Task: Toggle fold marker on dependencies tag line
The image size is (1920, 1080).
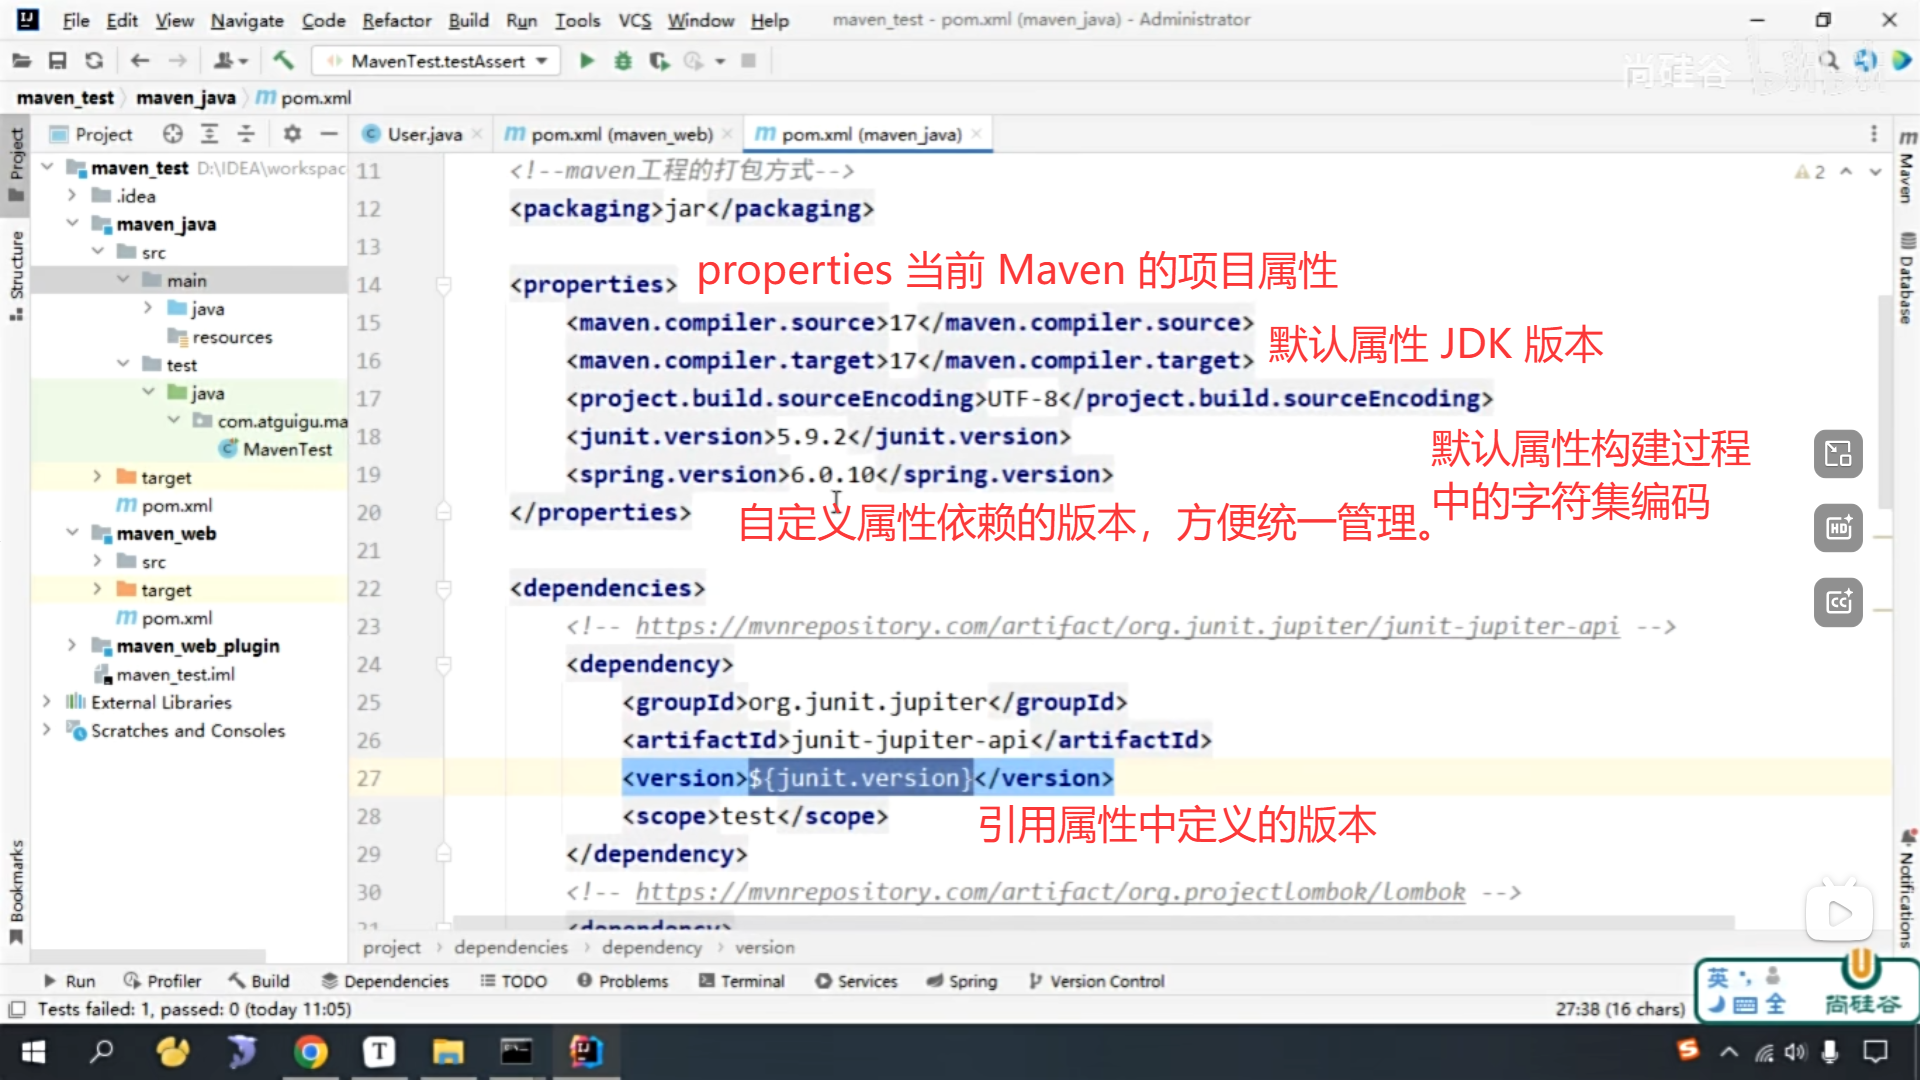Action: 444,589
